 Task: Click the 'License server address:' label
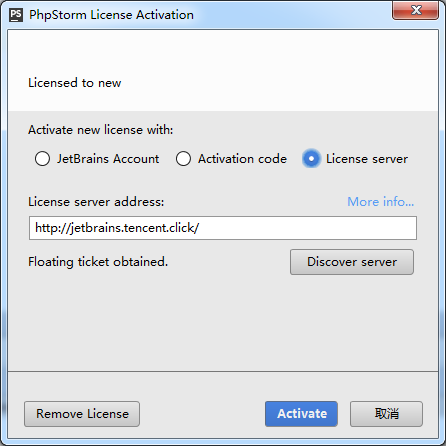[96, 202]
